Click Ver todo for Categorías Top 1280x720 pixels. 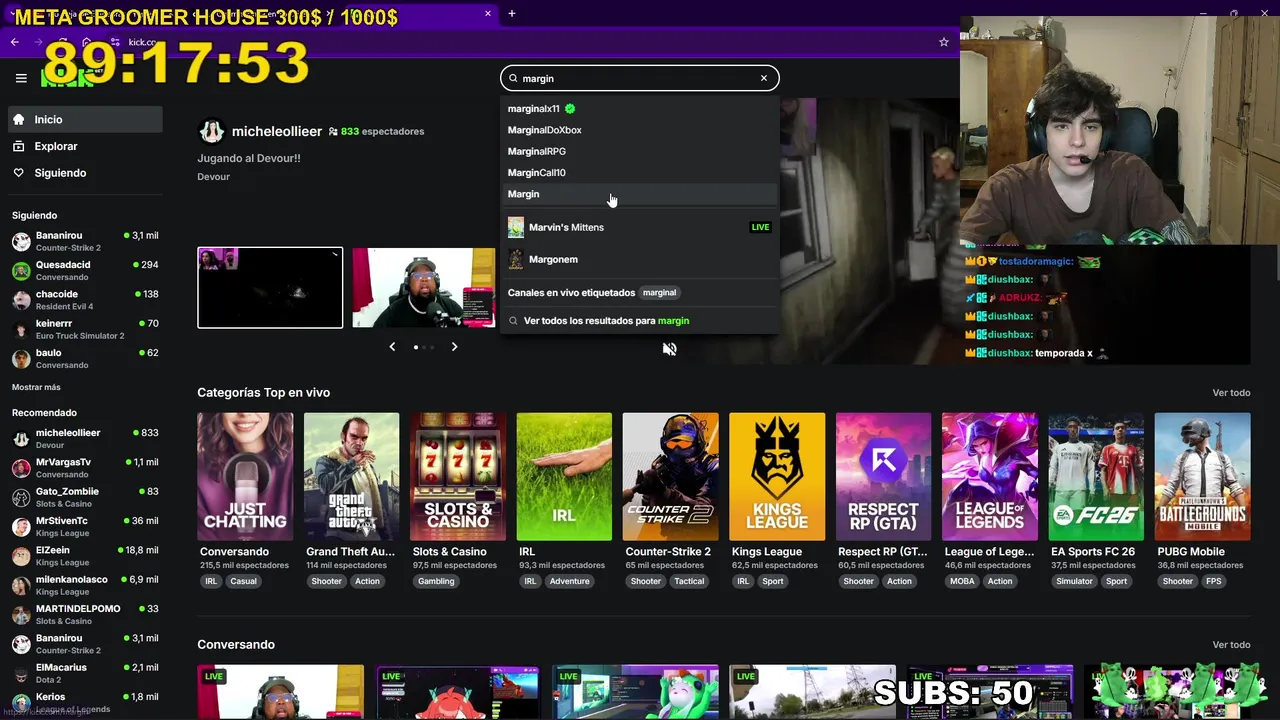(x=1231, y=393)
